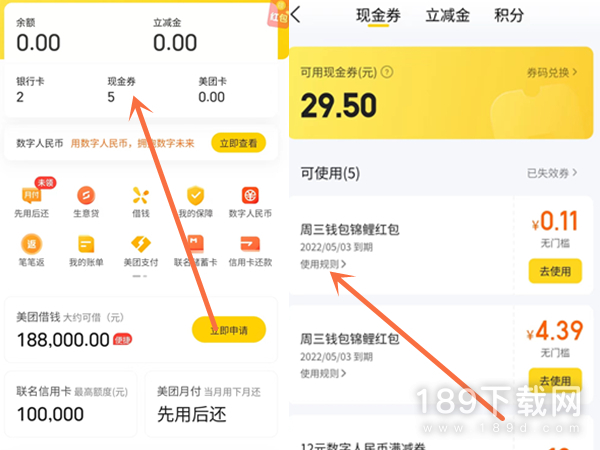Expand 使用规则 of the 0.11 coupon
600x450 pixels.
coord(323,264)
